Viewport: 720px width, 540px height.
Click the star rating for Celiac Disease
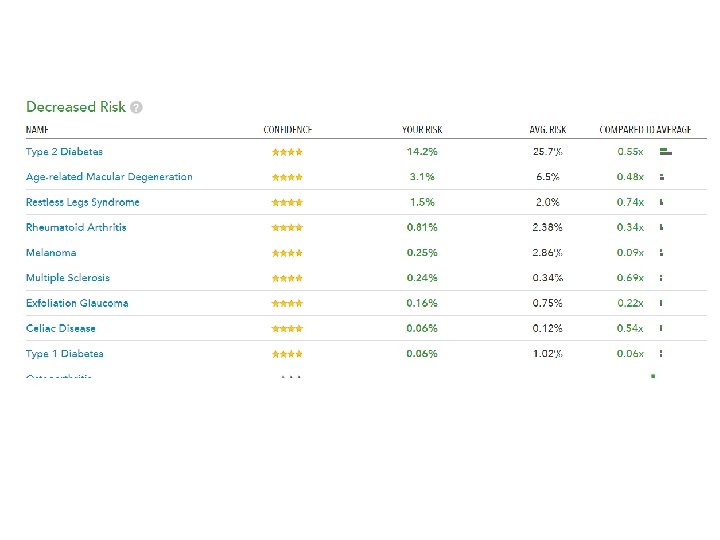[x=287, y=329]
